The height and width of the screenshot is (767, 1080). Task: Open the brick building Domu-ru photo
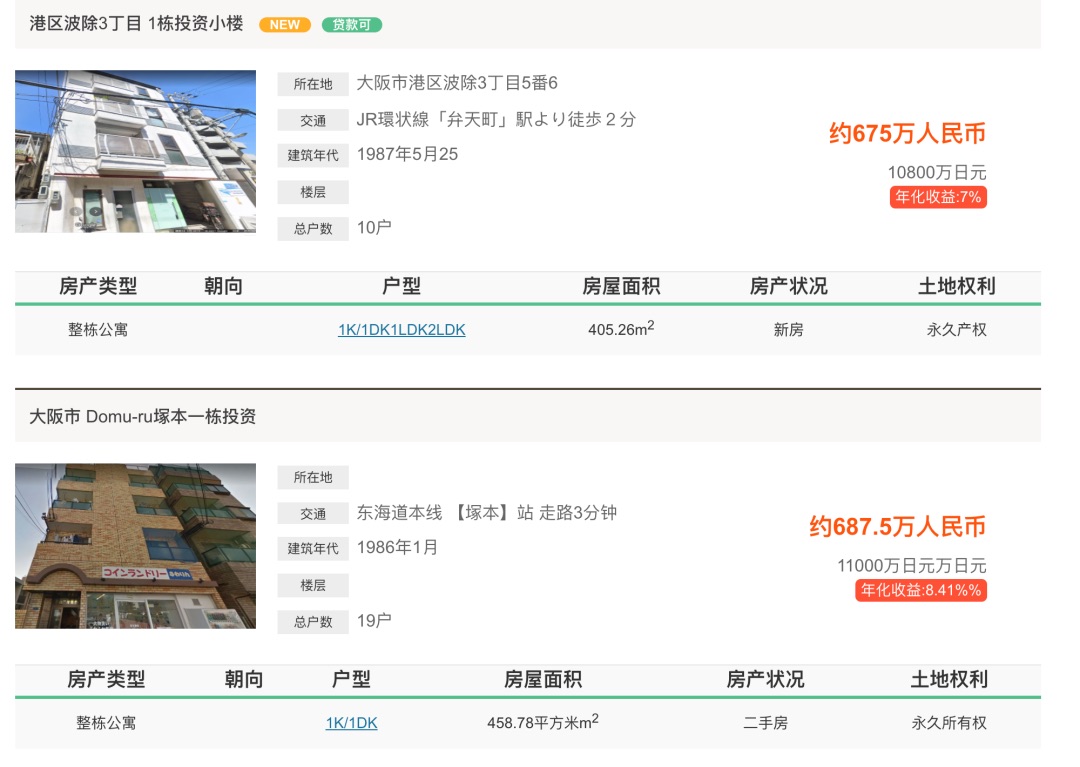coord(136,546)
